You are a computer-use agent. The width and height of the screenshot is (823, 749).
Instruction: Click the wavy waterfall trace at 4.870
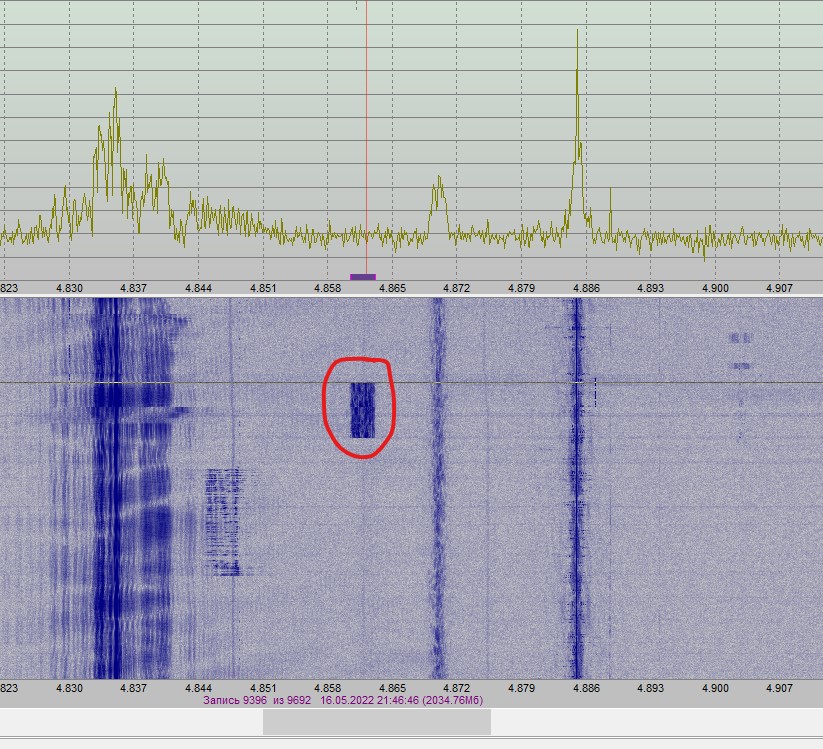click(437, 488)
